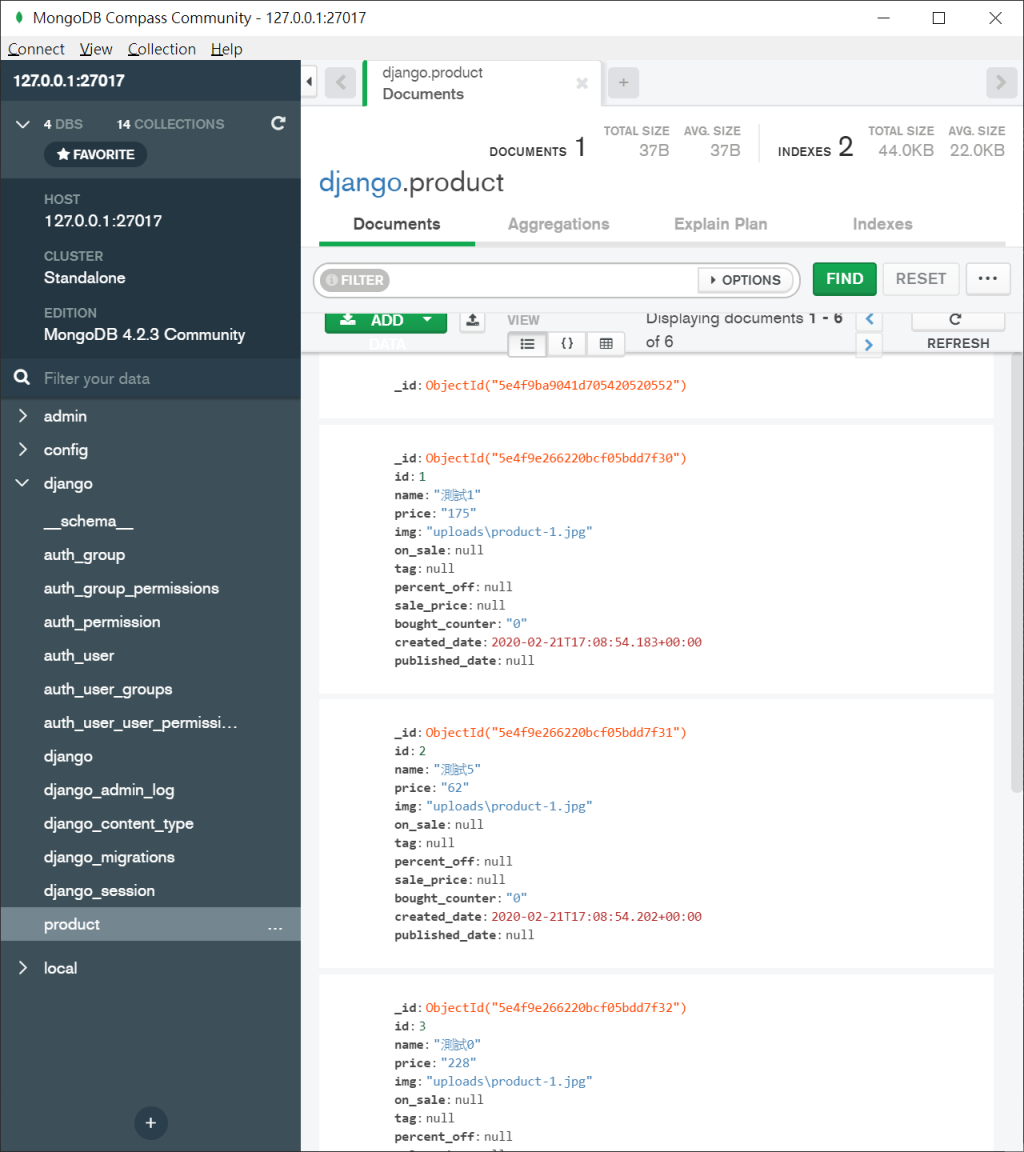Click the green ADD DATA button
This screenshot has width=1024, height=1152.
click(386, 321)
